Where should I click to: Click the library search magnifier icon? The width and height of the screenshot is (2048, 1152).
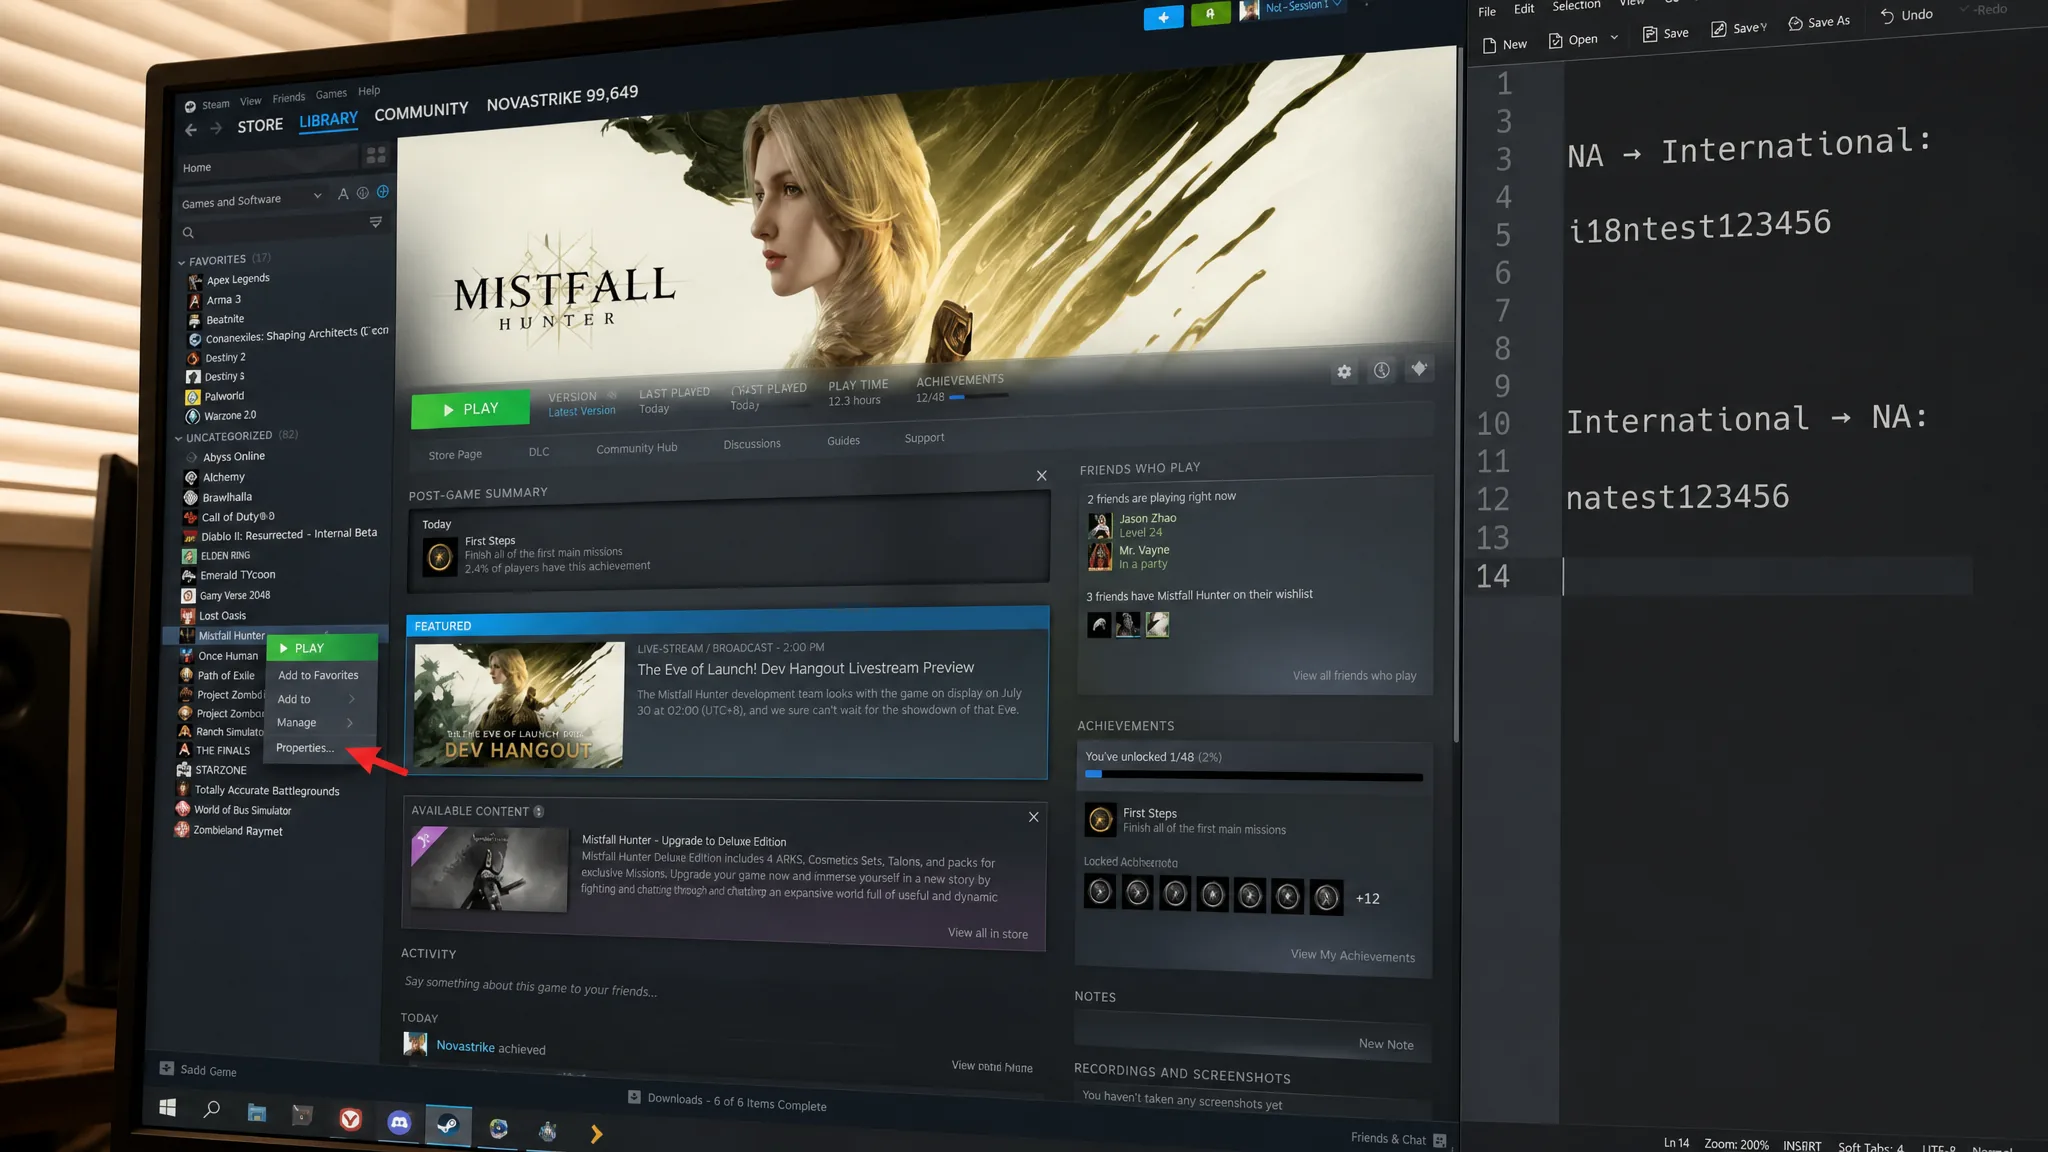pos(188,233)
